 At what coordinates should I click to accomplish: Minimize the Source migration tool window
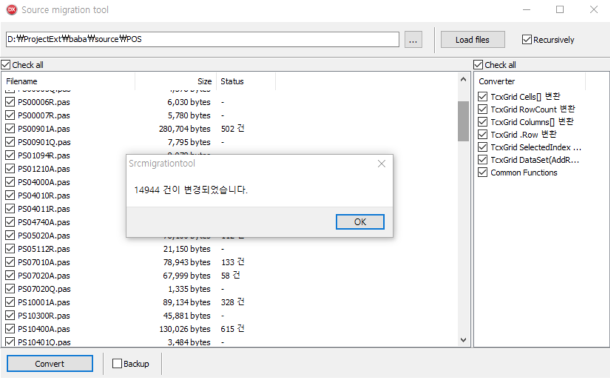pos(526,9)
